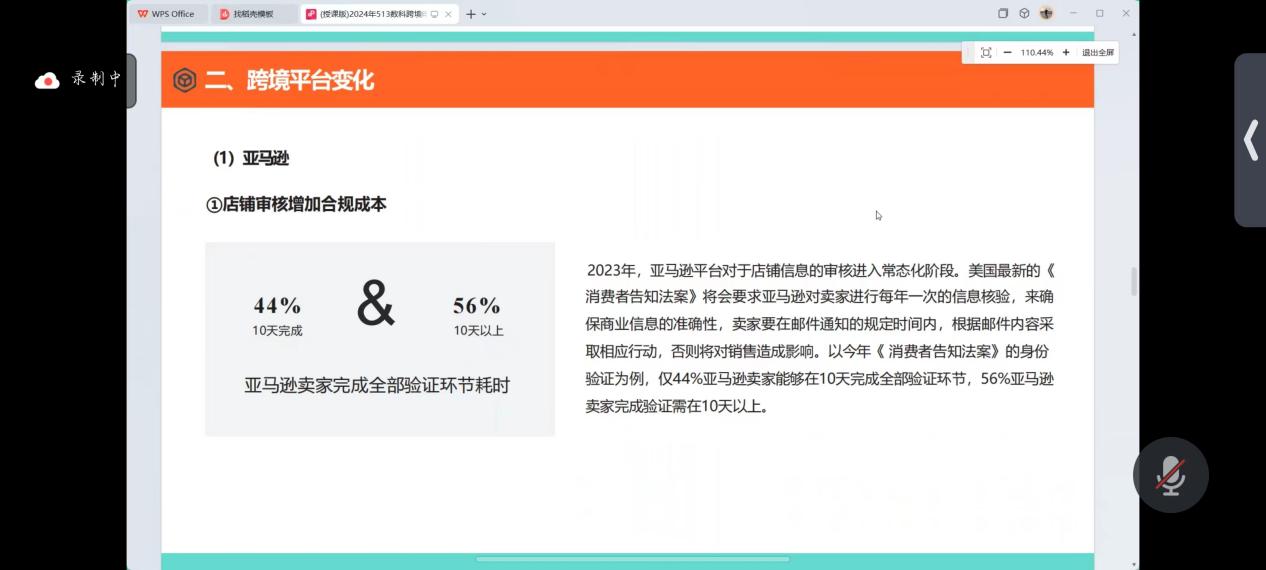1266x570 pixels.
Task: Click the scroll up arrow
Action: click(x=1133, y=33)
